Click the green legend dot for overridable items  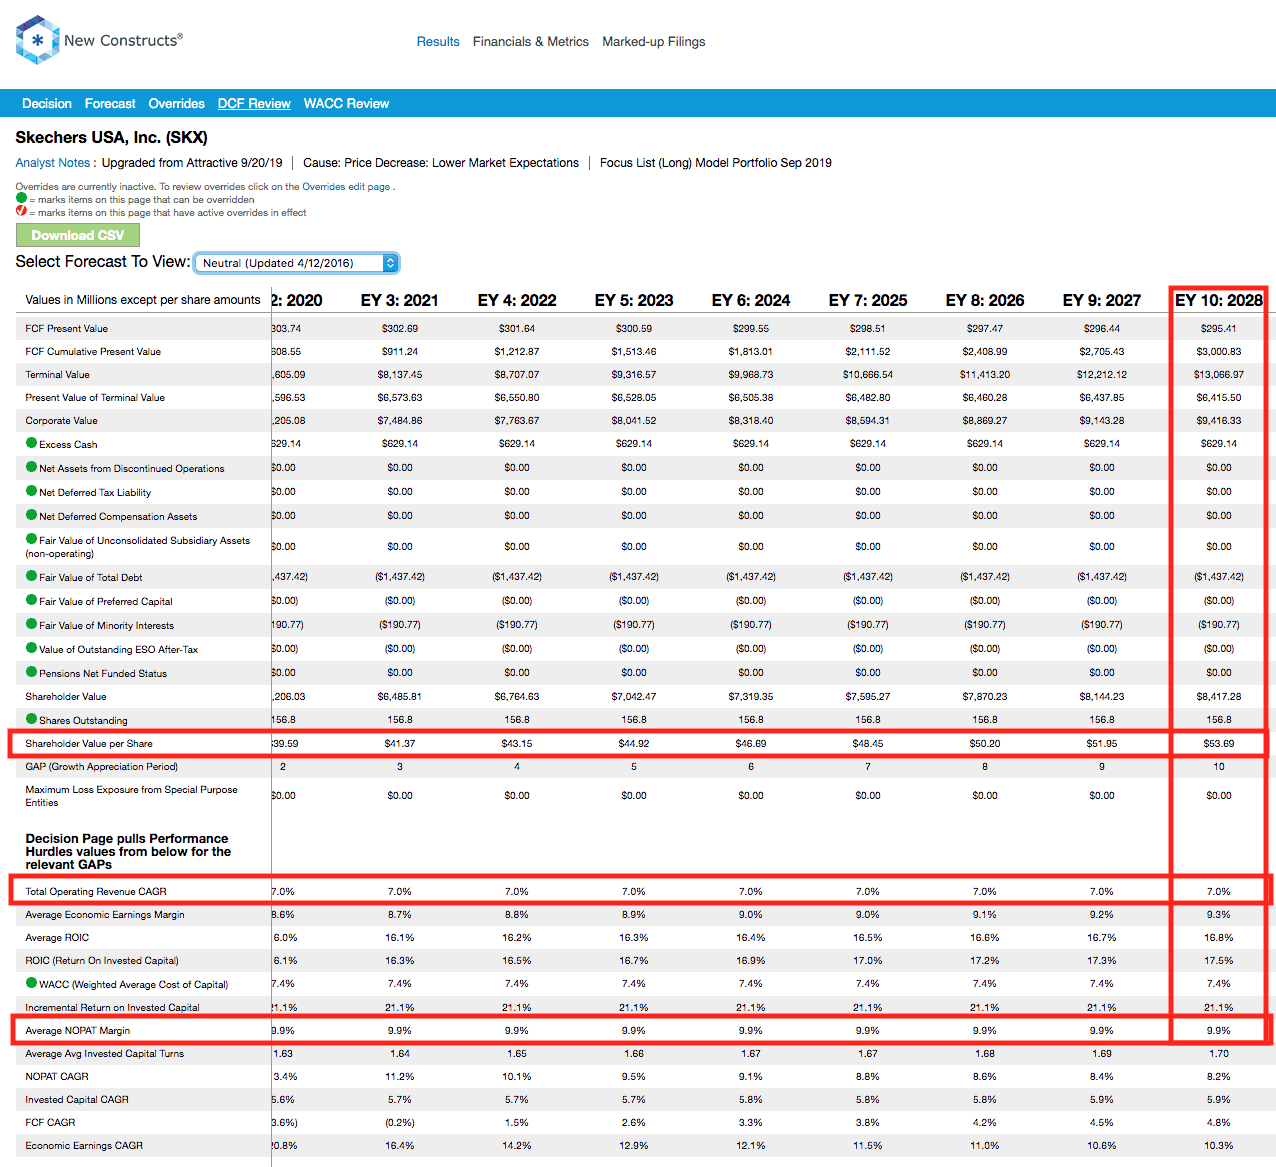pos(21,198)
